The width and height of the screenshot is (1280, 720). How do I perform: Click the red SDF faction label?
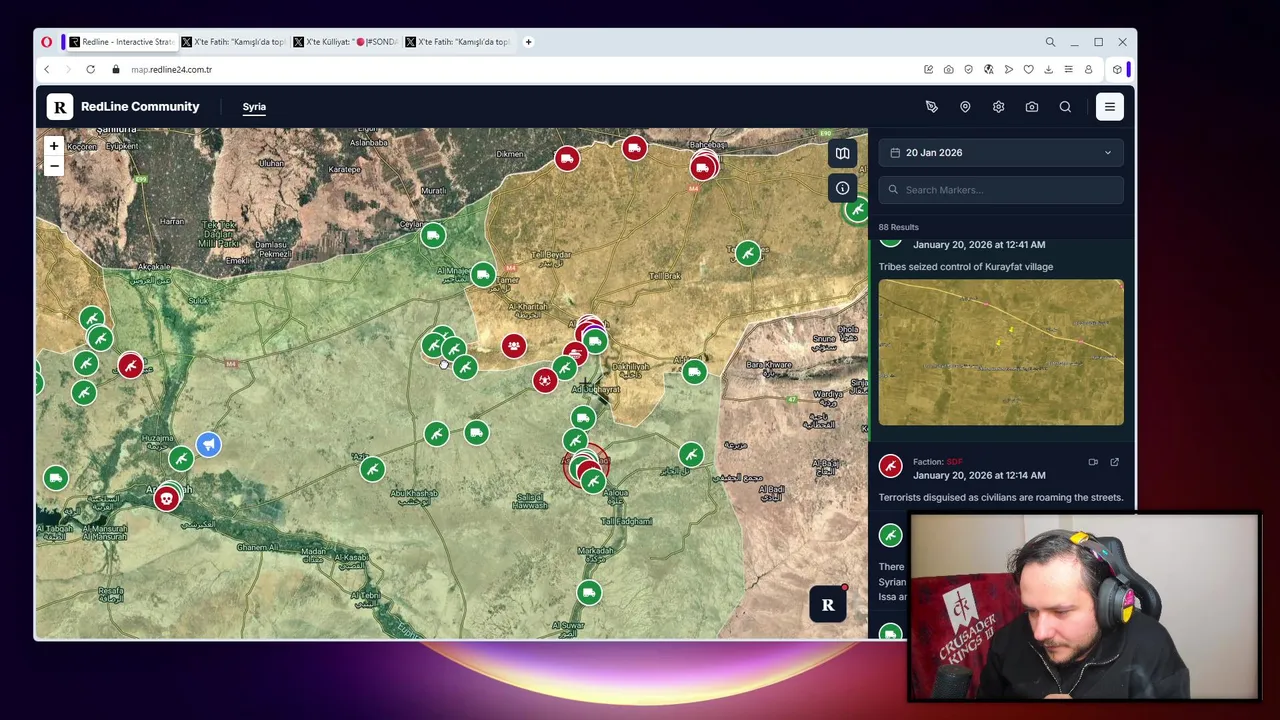pyautogui.click(x=954, y=462)
